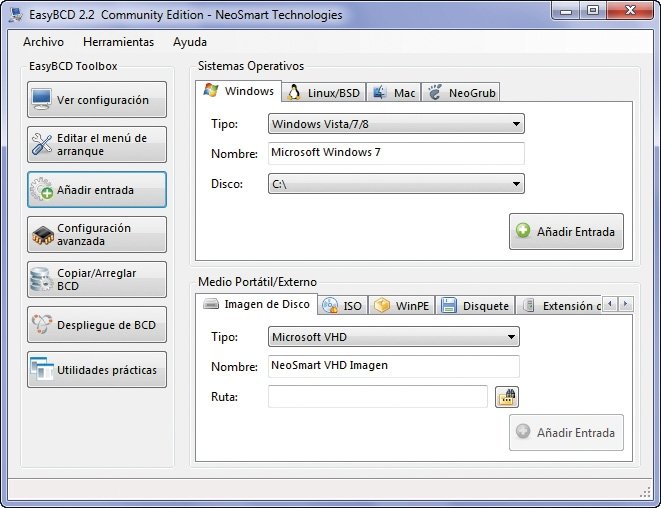The width and height of the screenshot is (661, 508).
Task: Switch to the NeoGrub tab
Action: coord(461,92)
